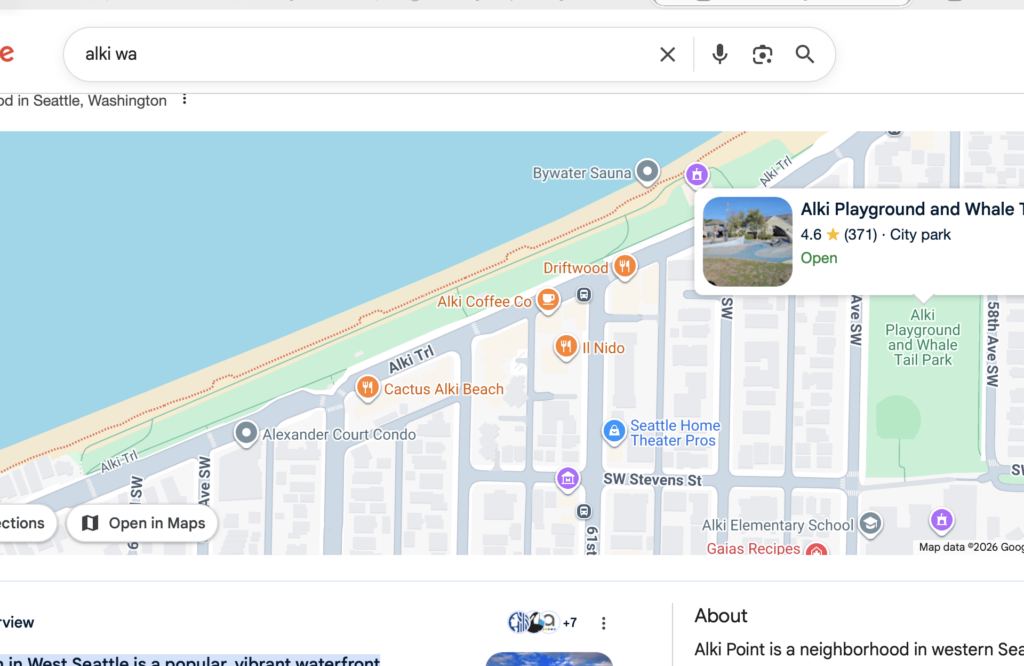The height and width of the screenshot is (666, 1024).
Task: Open Google Lens image search
Action: [x=762, y=55]
